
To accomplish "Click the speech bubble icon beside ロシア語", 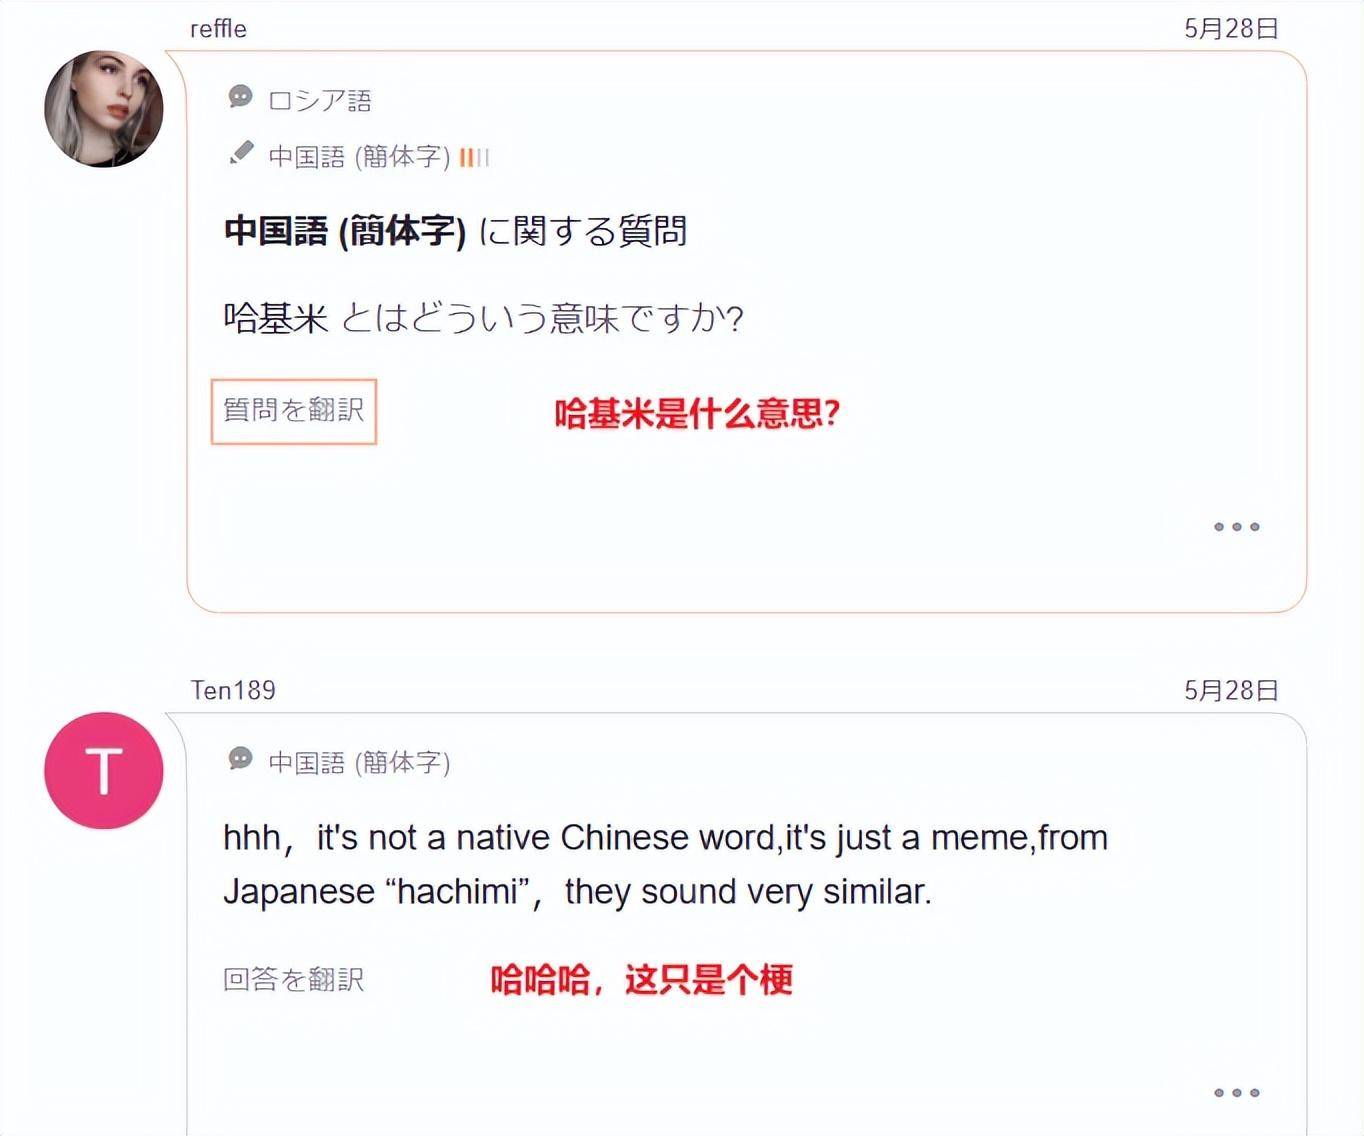I will tap(240, 97).
